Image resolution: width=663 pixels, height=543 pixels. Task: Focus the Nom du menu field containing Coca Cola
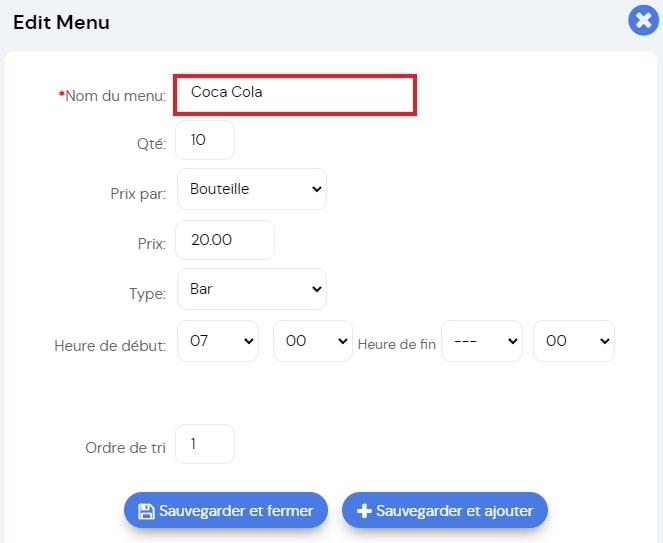coord(295,95)
